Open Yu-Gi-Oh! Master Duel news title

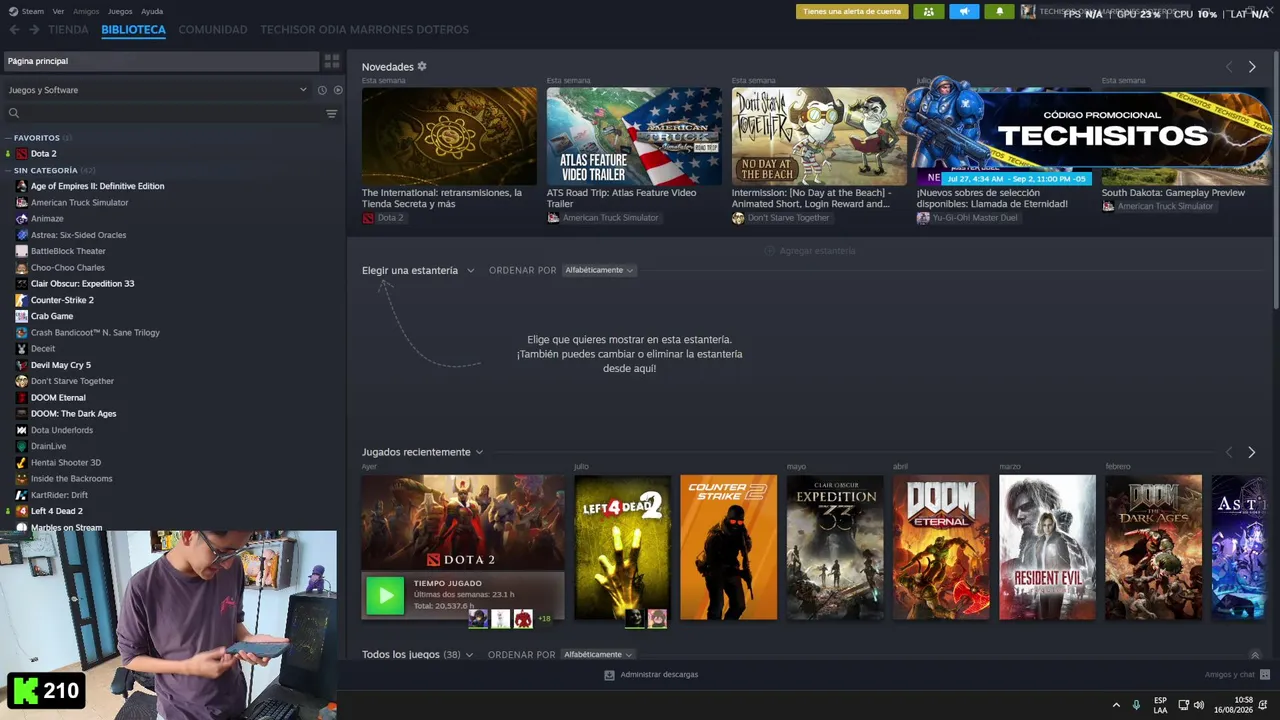(992, 198)
